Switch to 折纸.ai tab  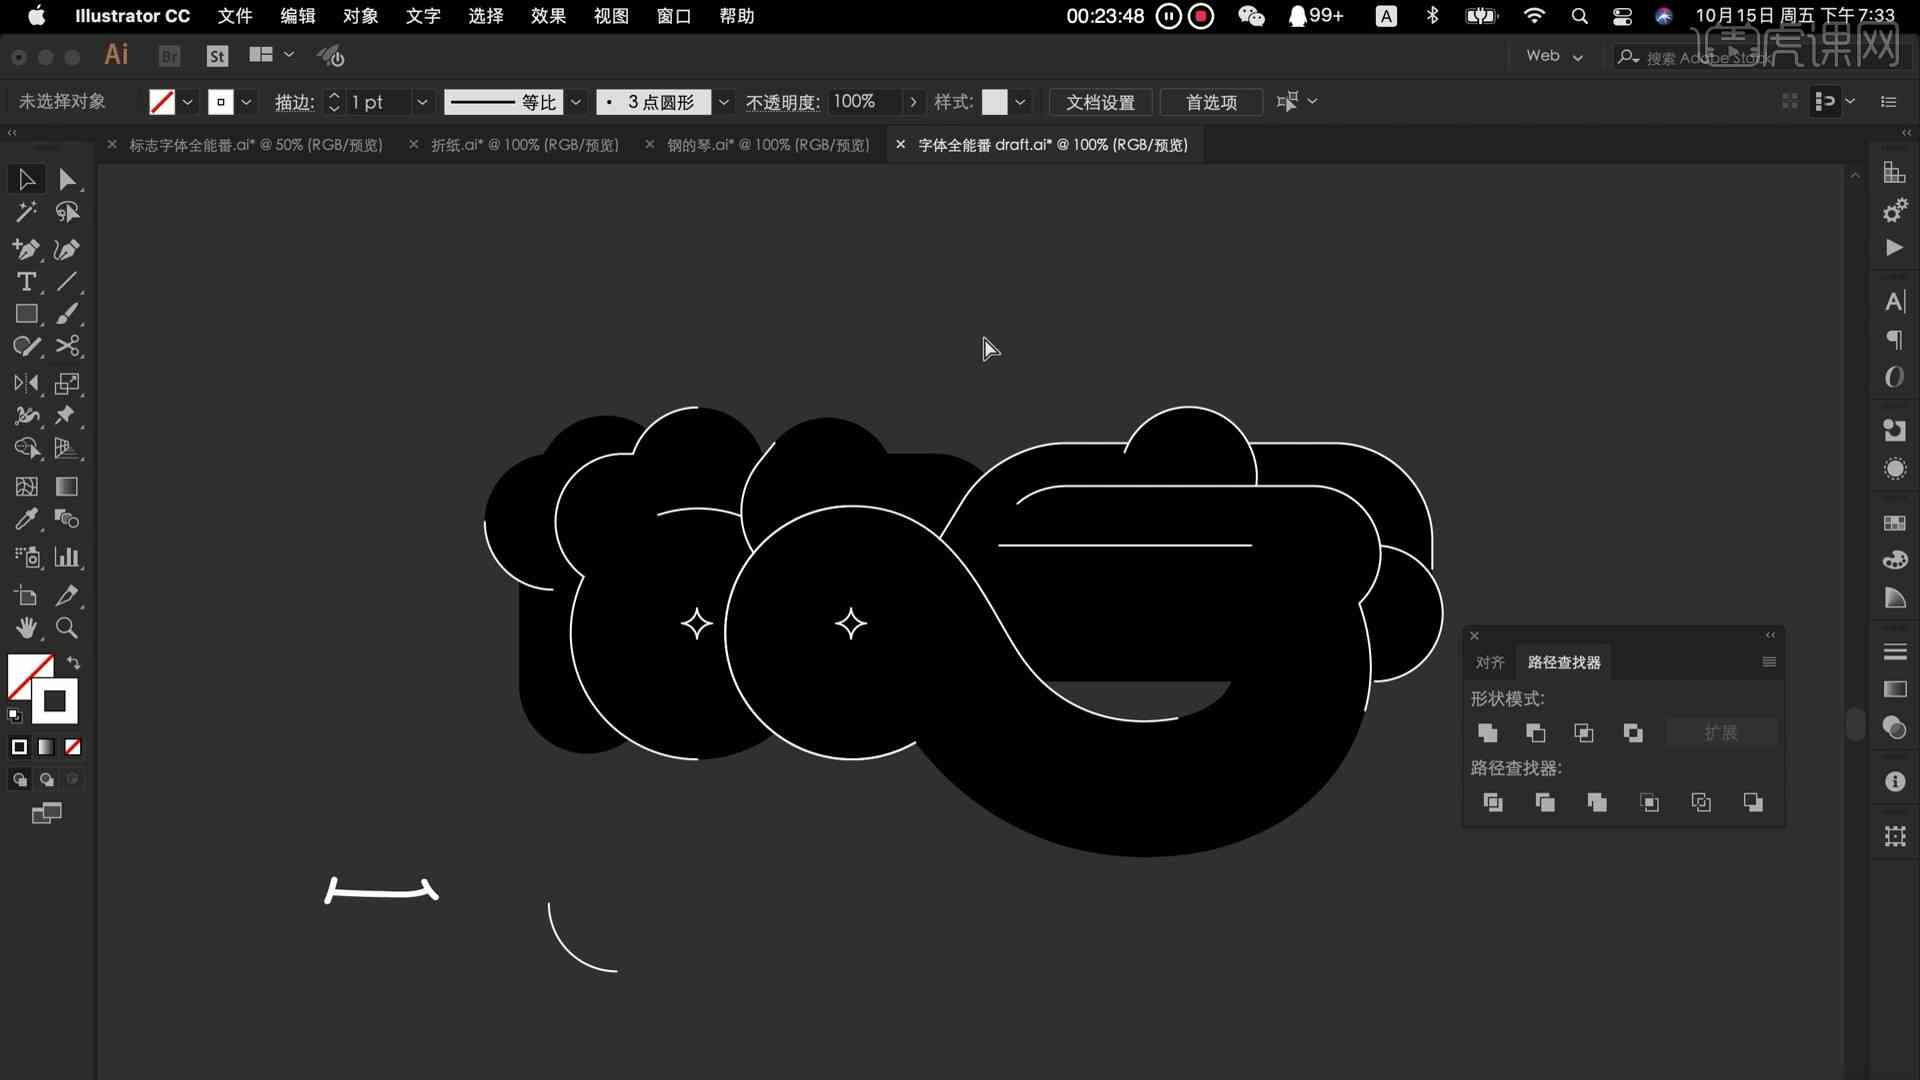click(x=524, y=144)
